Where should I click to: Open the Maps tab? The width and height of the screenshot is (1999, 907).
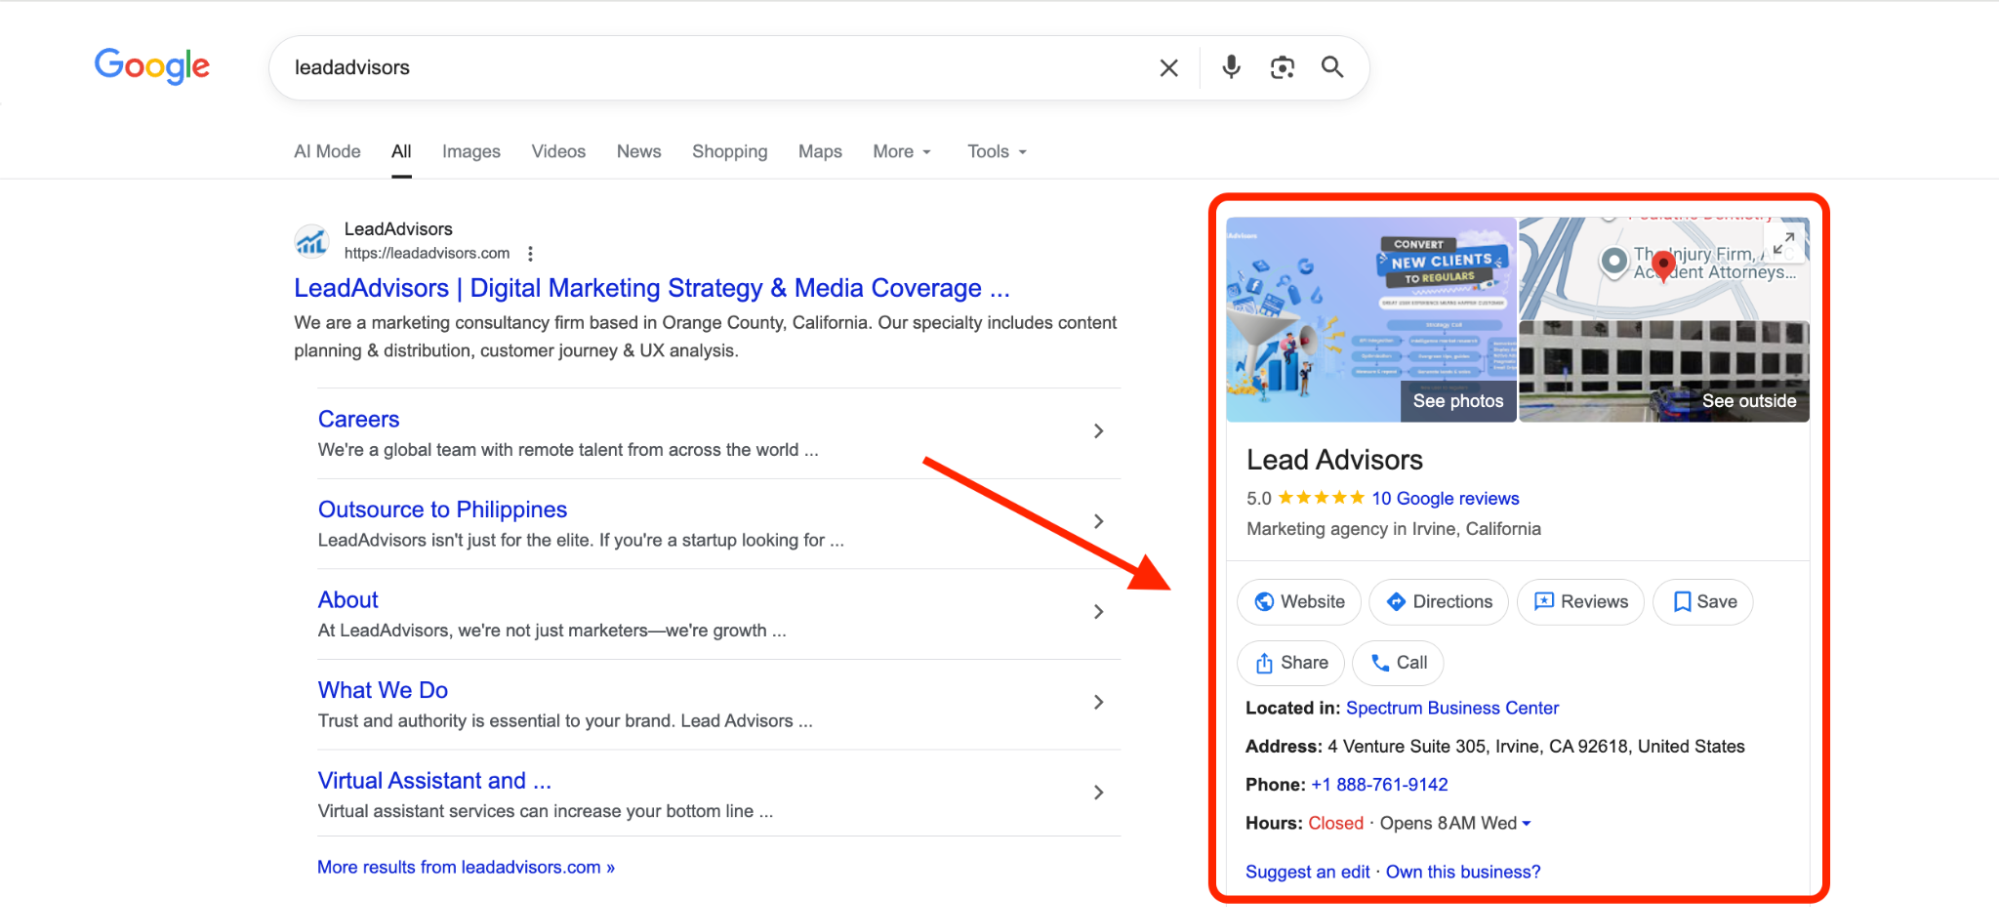coord(819,151)
